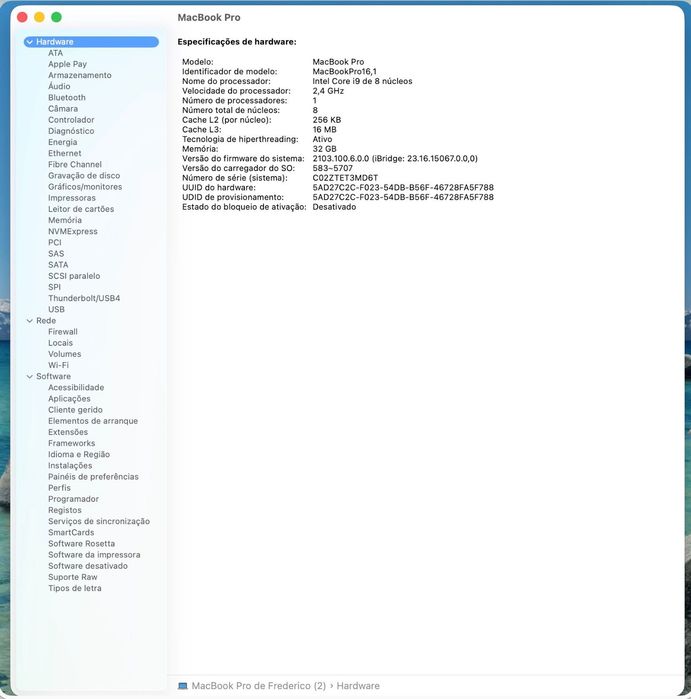Click the serial number C02ZTET3MD6T
Screen dimensions: 691x699
click(x=345, y=178)
